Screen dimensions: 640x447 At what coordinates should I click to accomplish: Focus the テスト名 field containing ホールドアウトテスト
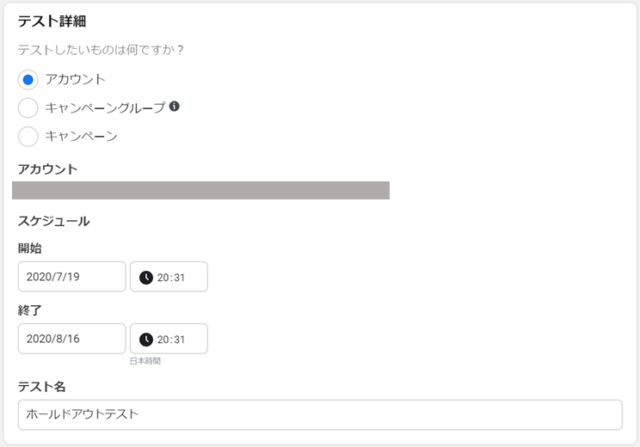click(320, 414)
